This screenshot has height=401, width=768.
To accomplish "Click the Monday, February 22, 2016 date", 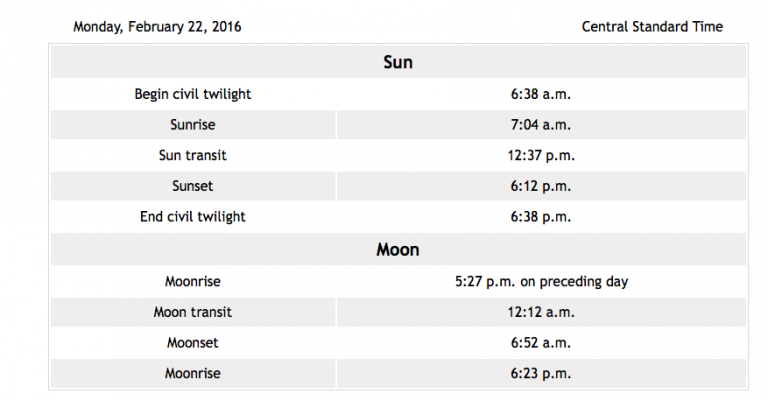I will [x=157, y=27].
